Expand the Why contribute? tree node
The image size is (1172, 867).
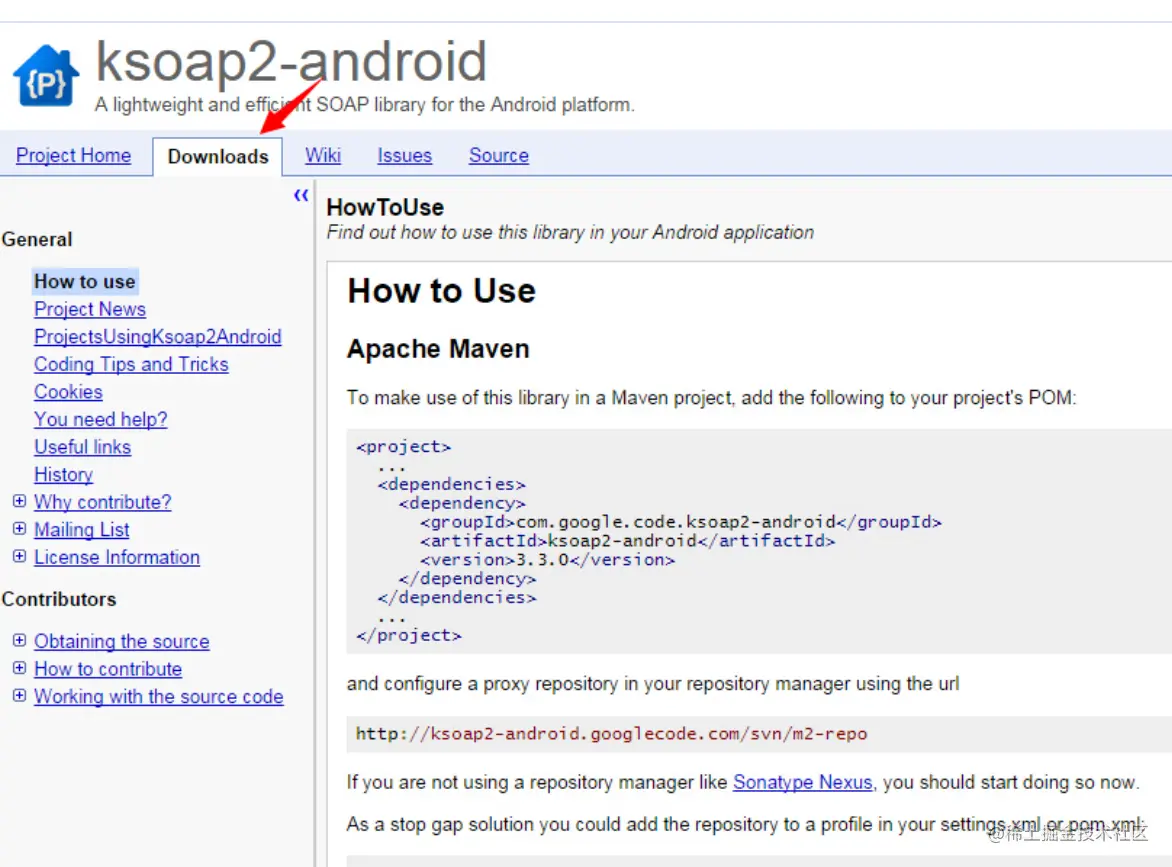pyautogui.click(x=19, y=501)
